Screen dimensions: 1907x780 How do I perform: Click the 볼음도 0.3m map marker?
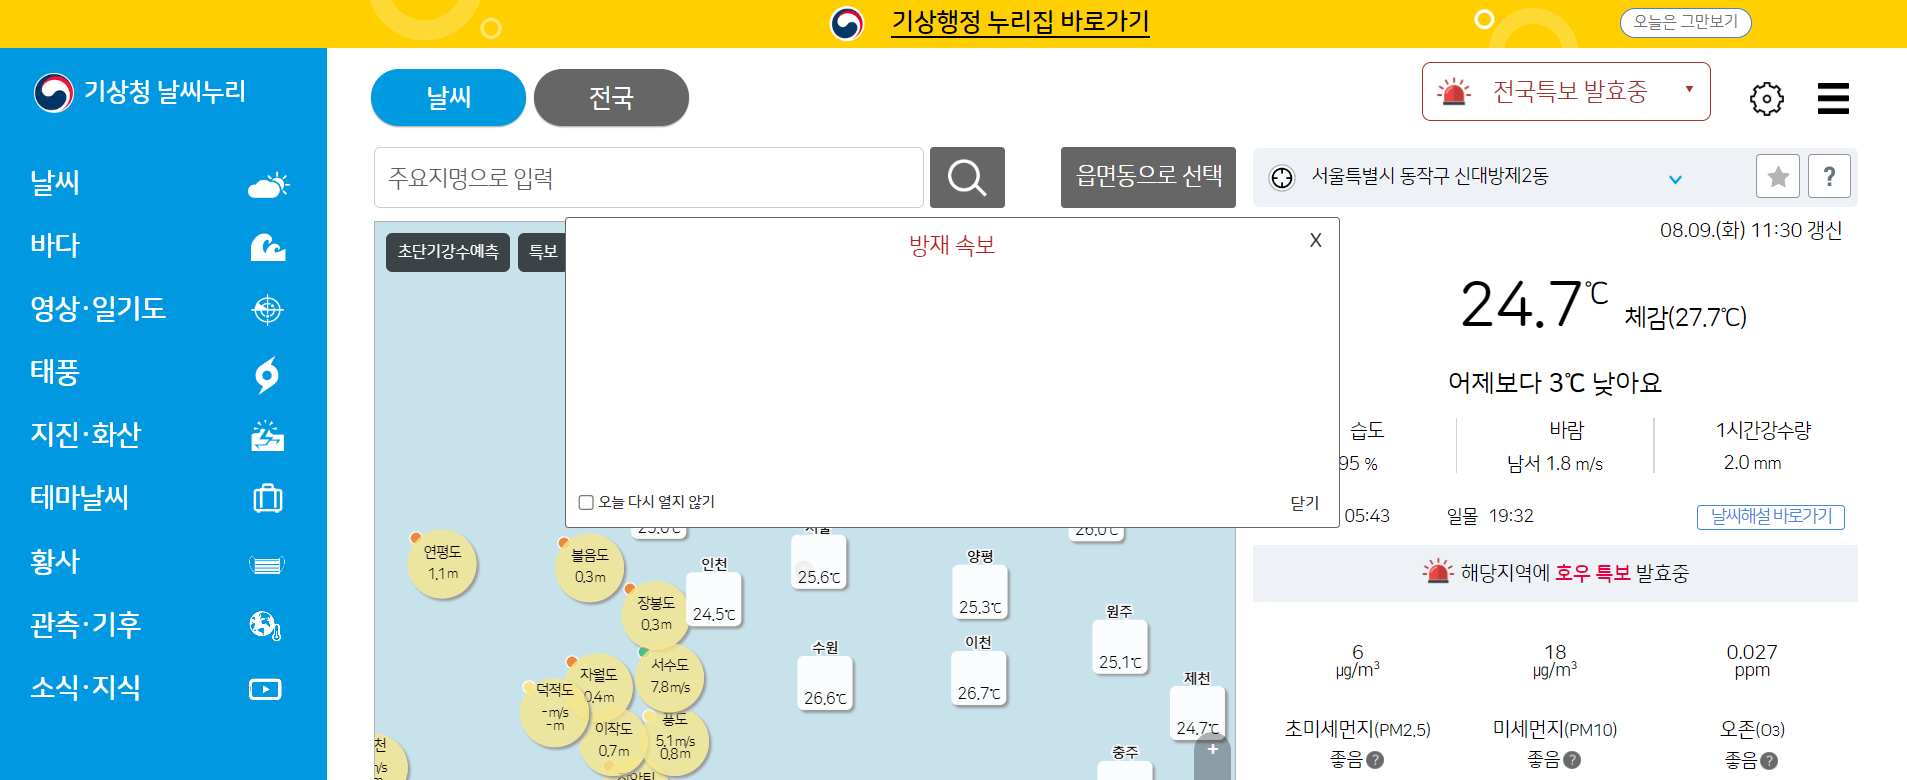[590, 567]
